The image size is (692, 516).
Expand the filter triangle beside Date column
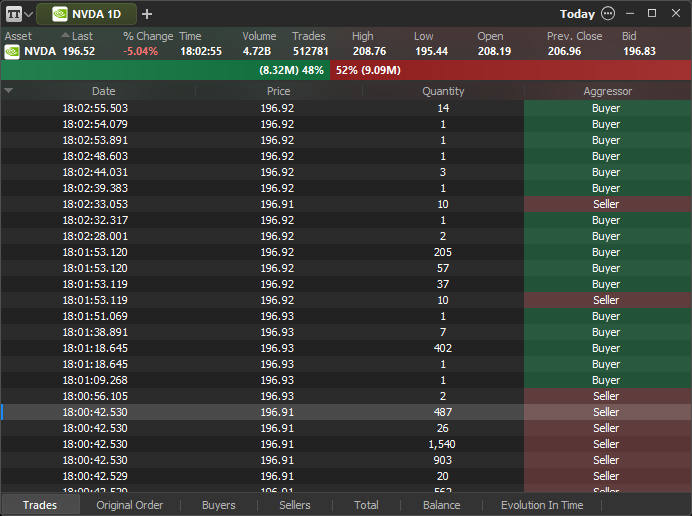pos(8,90)
